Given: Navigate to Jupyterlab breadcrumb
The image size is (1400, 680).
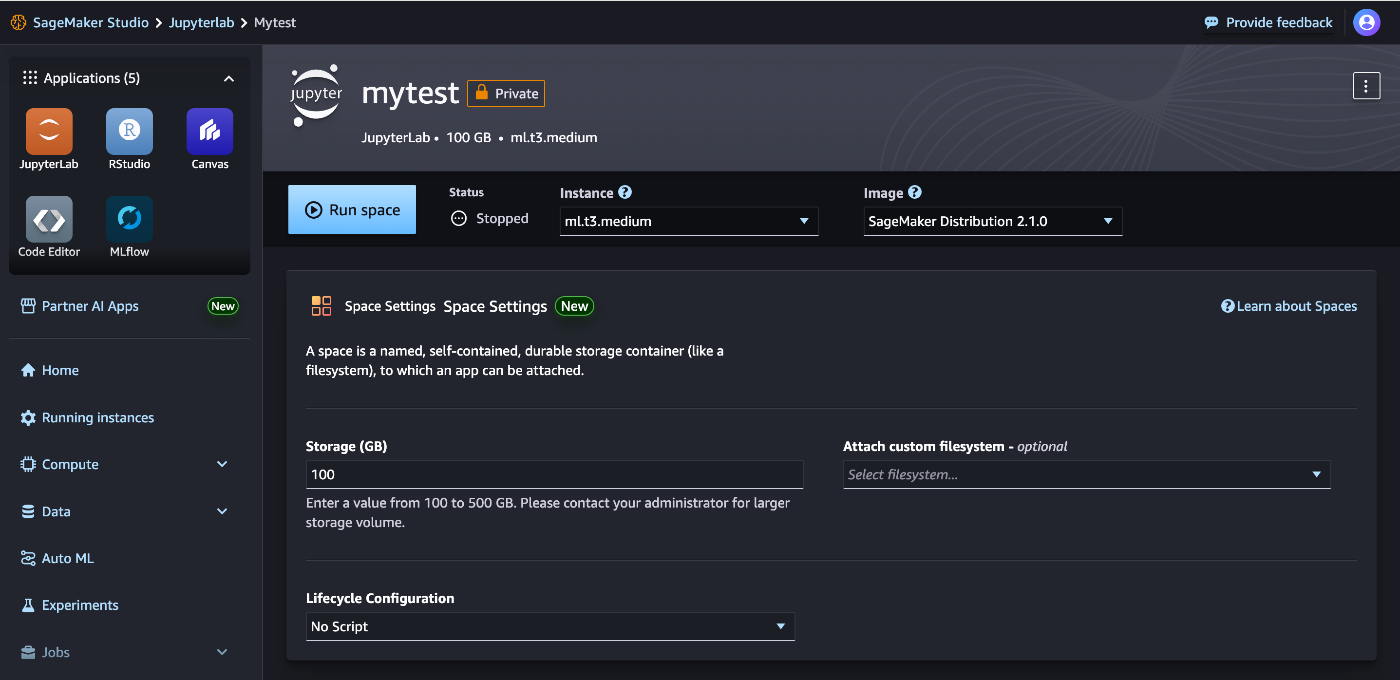Looking at the screenshot, I should pos(202,22).
